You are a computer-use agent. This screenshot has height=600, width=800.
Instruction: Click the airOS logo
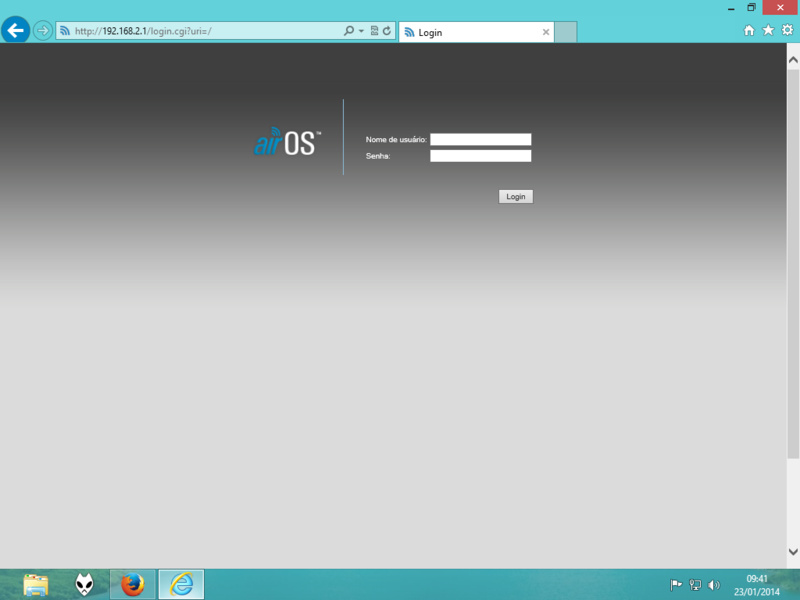(x=287, y=141)
